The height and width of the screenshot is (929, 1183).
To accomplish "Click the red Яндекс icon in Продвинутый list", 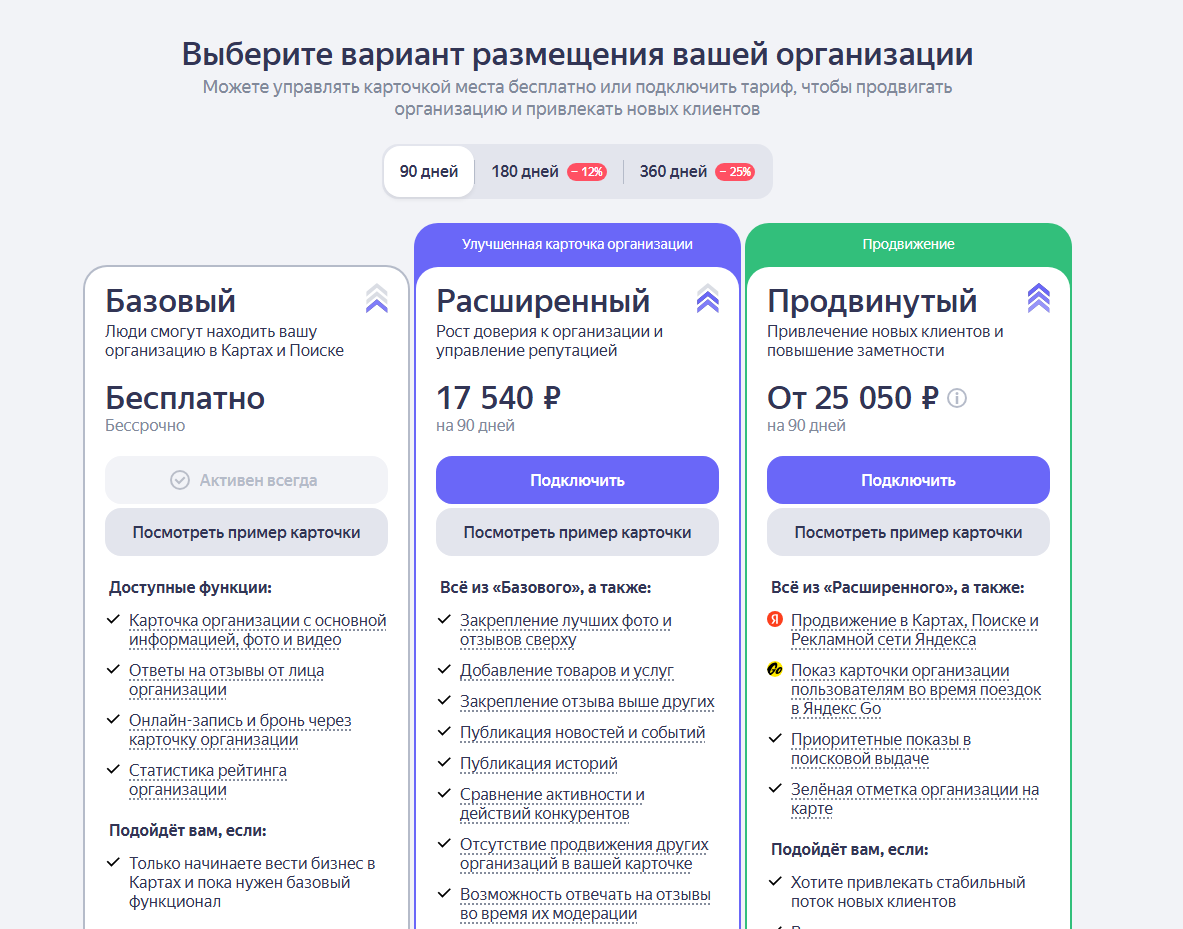I will [x=775, y=620].
